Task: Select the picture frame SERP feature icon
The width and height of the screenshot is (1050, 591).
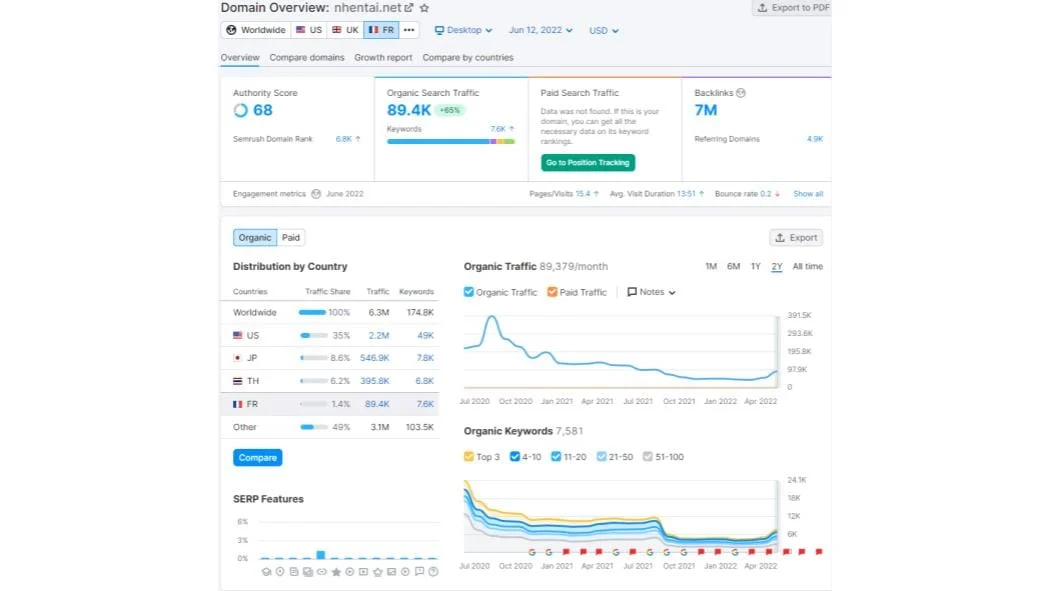Action: (x=391, y=572)
